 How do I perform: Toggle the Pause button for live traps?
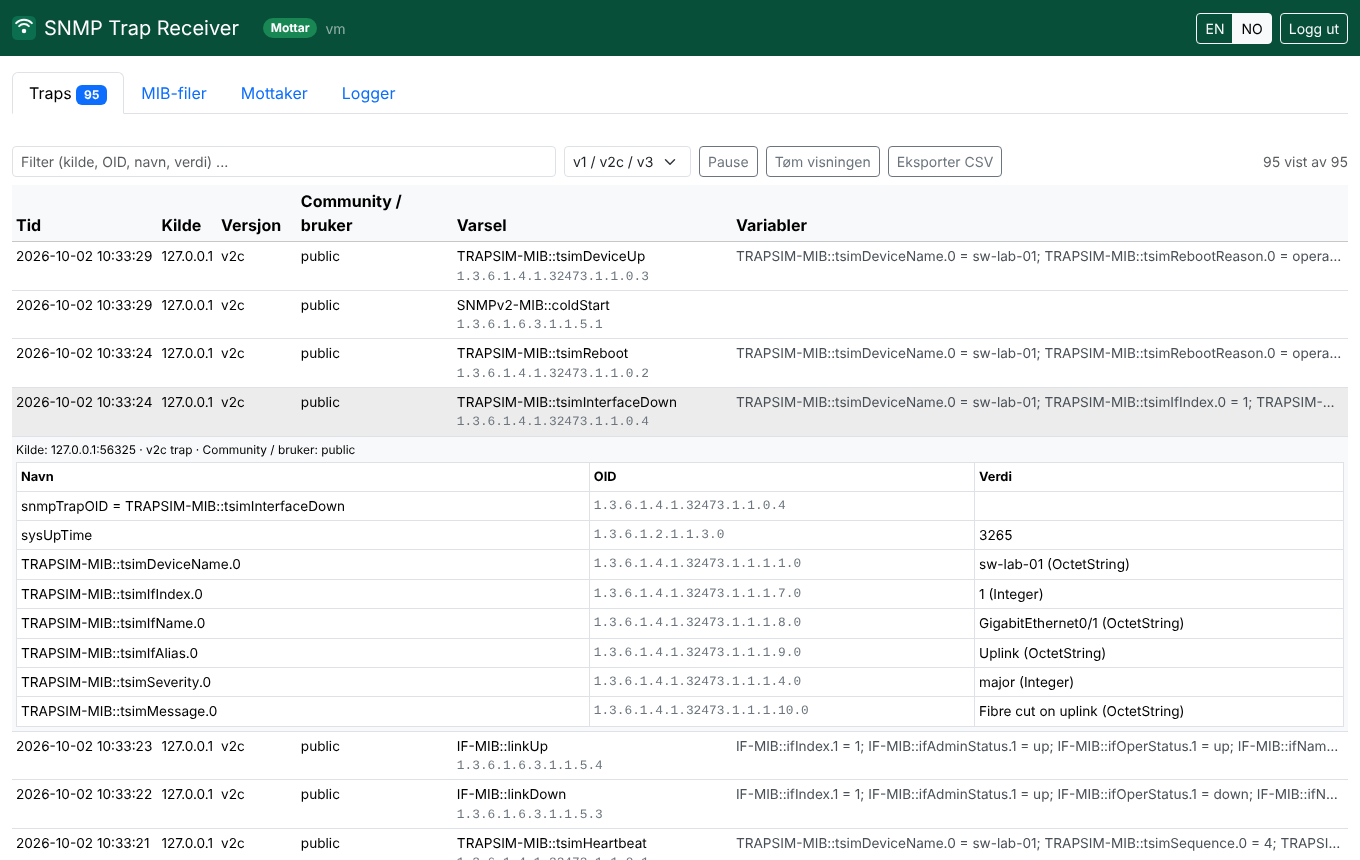coord(728,162)
